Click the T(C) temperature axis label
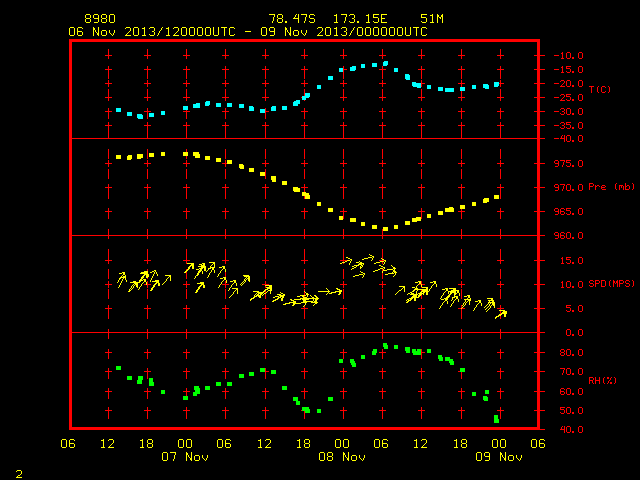 pos(600,89)
